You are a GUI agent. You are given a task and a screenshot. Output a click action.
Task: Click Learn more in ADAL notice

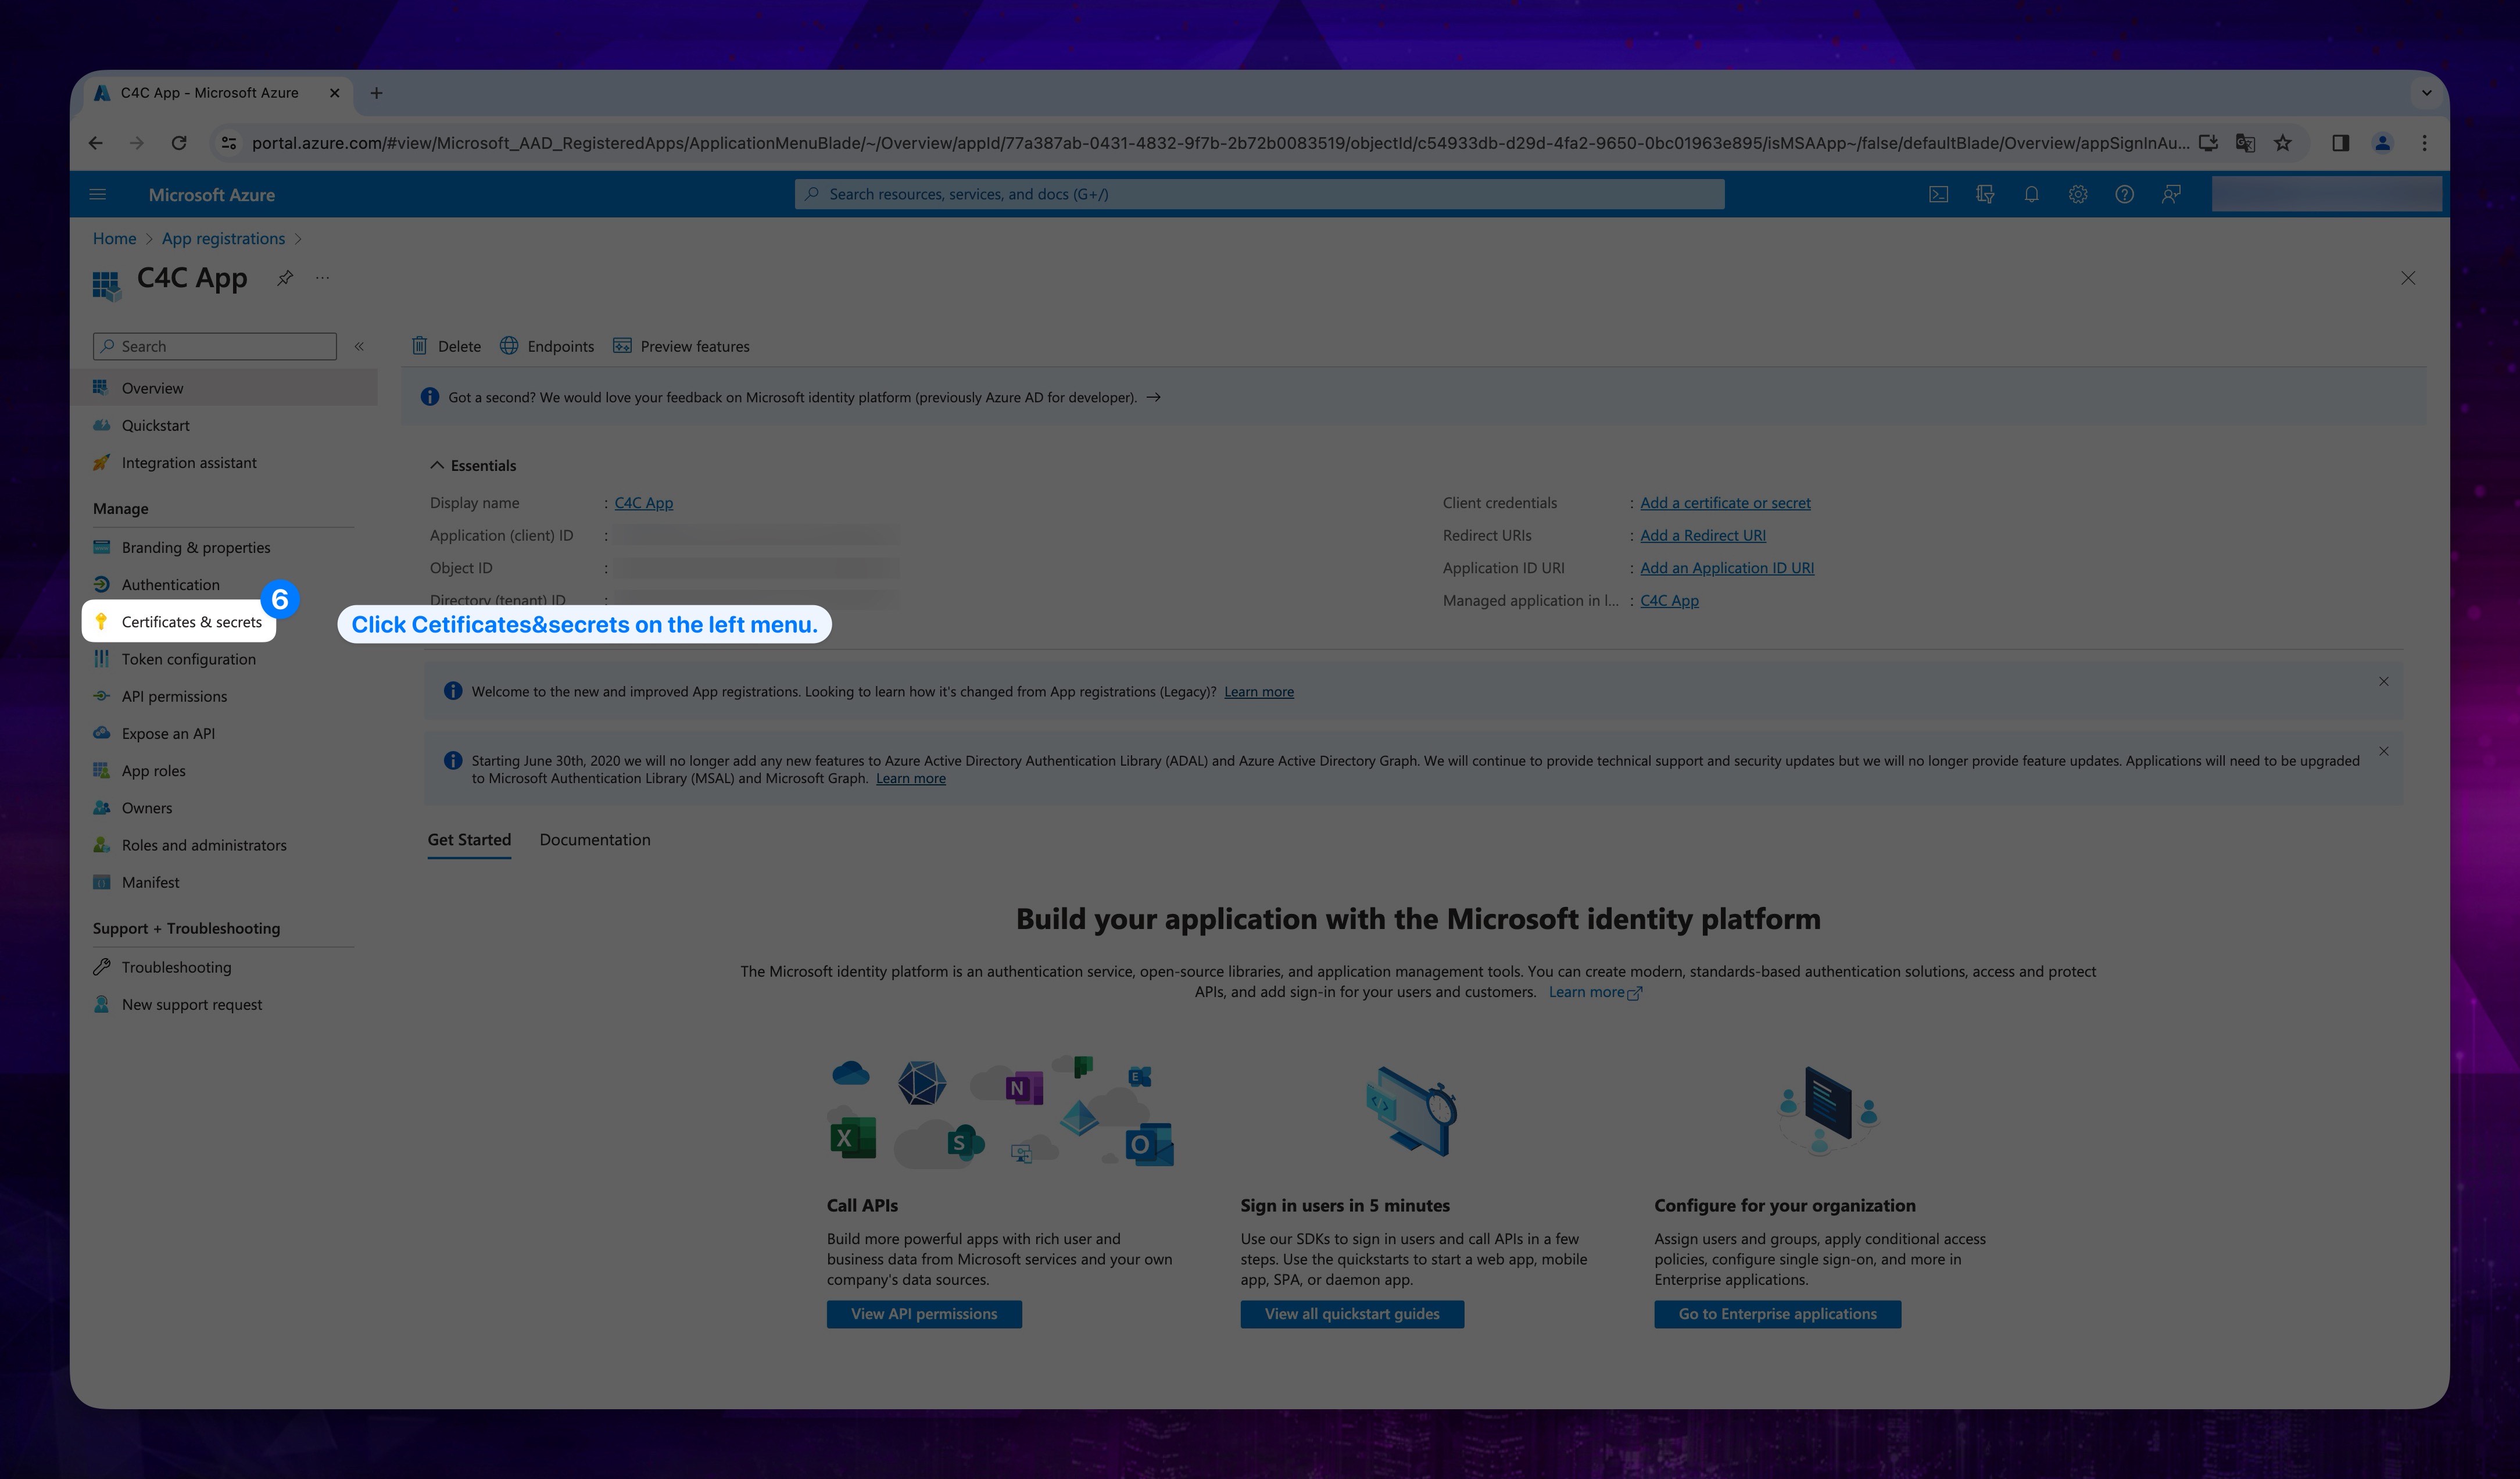point(911,779)
